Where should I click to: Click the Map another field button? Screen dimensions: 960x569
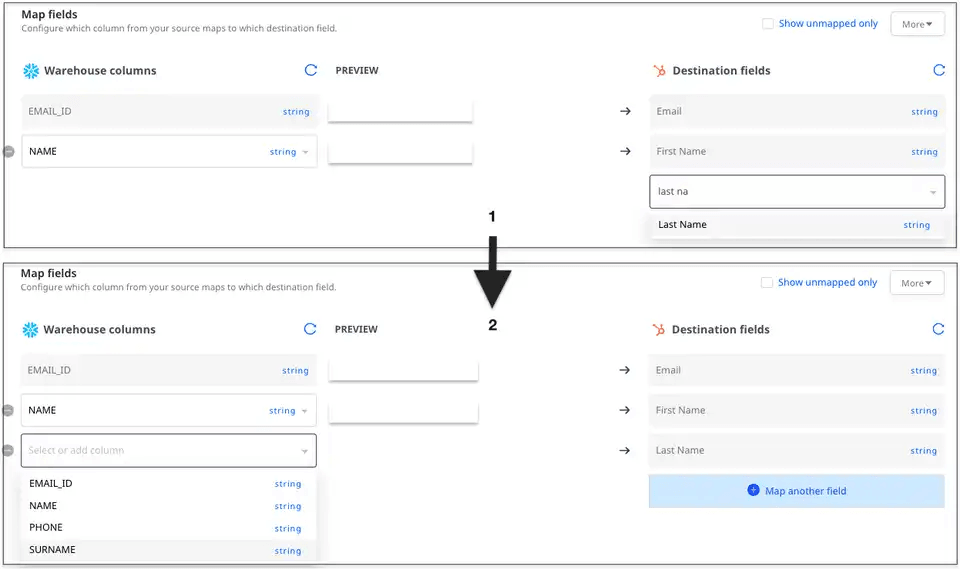click(796, 491)
